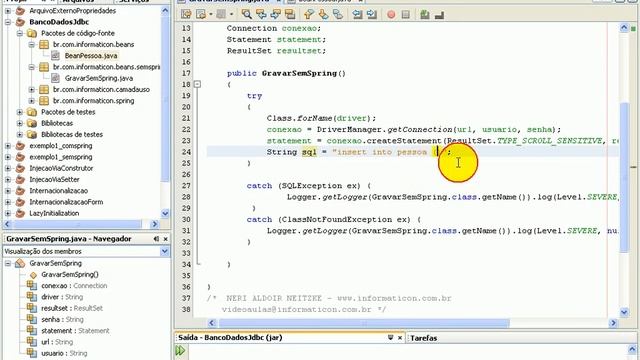Click the green Re-run icon in output panel
This screenshot has width=640, height=360.
(x=180, y=351)
